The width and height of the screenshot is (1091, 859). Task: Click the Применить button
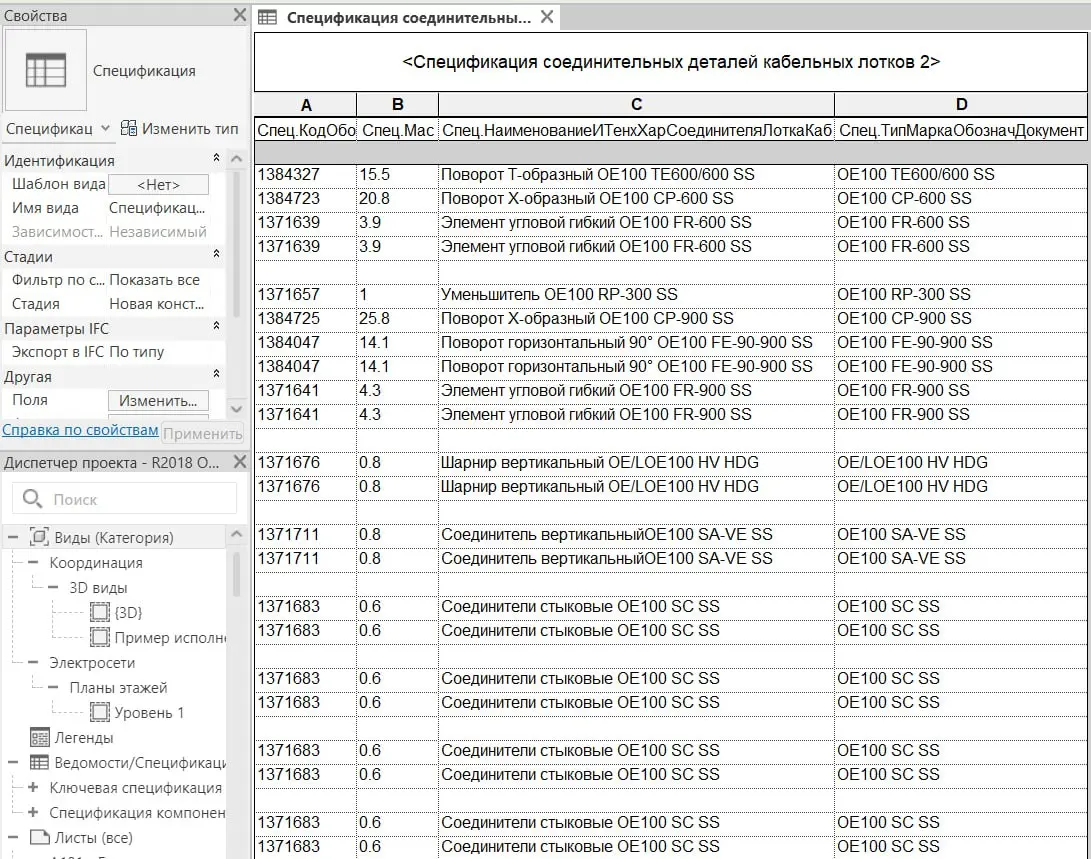point(202,433)
